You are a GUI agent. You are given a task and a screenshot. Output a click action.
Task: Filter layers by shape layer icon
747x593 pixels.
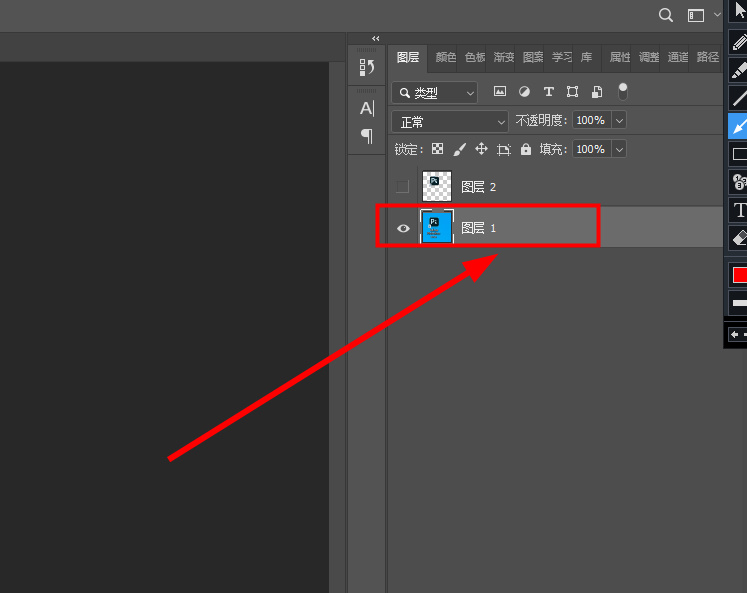[x=572, y=92]
